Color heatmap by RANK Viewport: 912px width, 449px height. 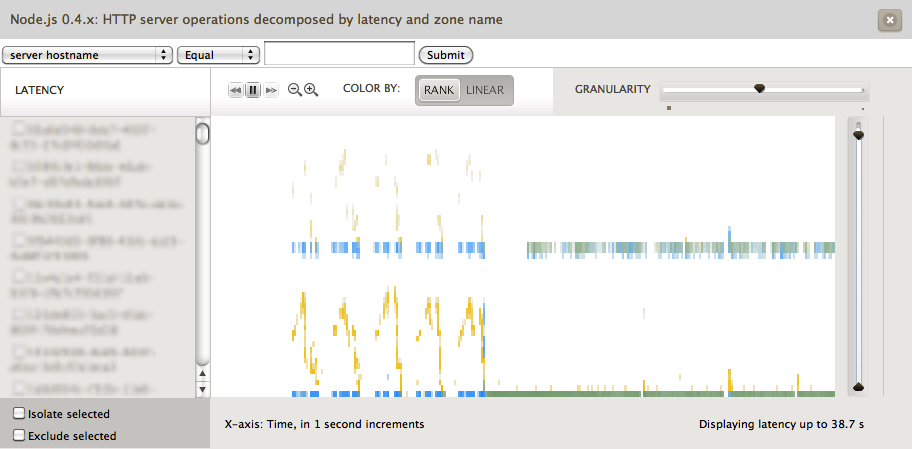[438, 90]
